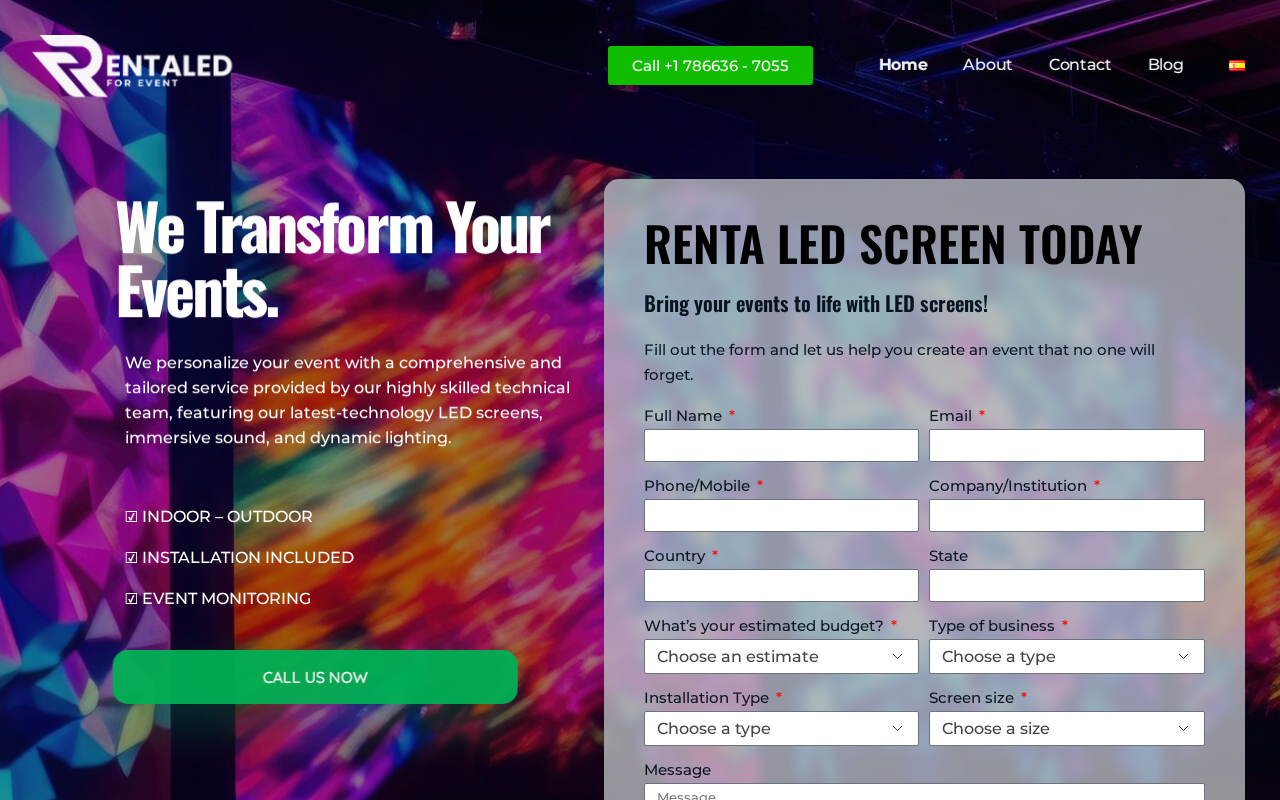Visit the Blog section
The width and height of the screenshot is (1280, 800).
pyautogui.click(x=1166, y=65)
